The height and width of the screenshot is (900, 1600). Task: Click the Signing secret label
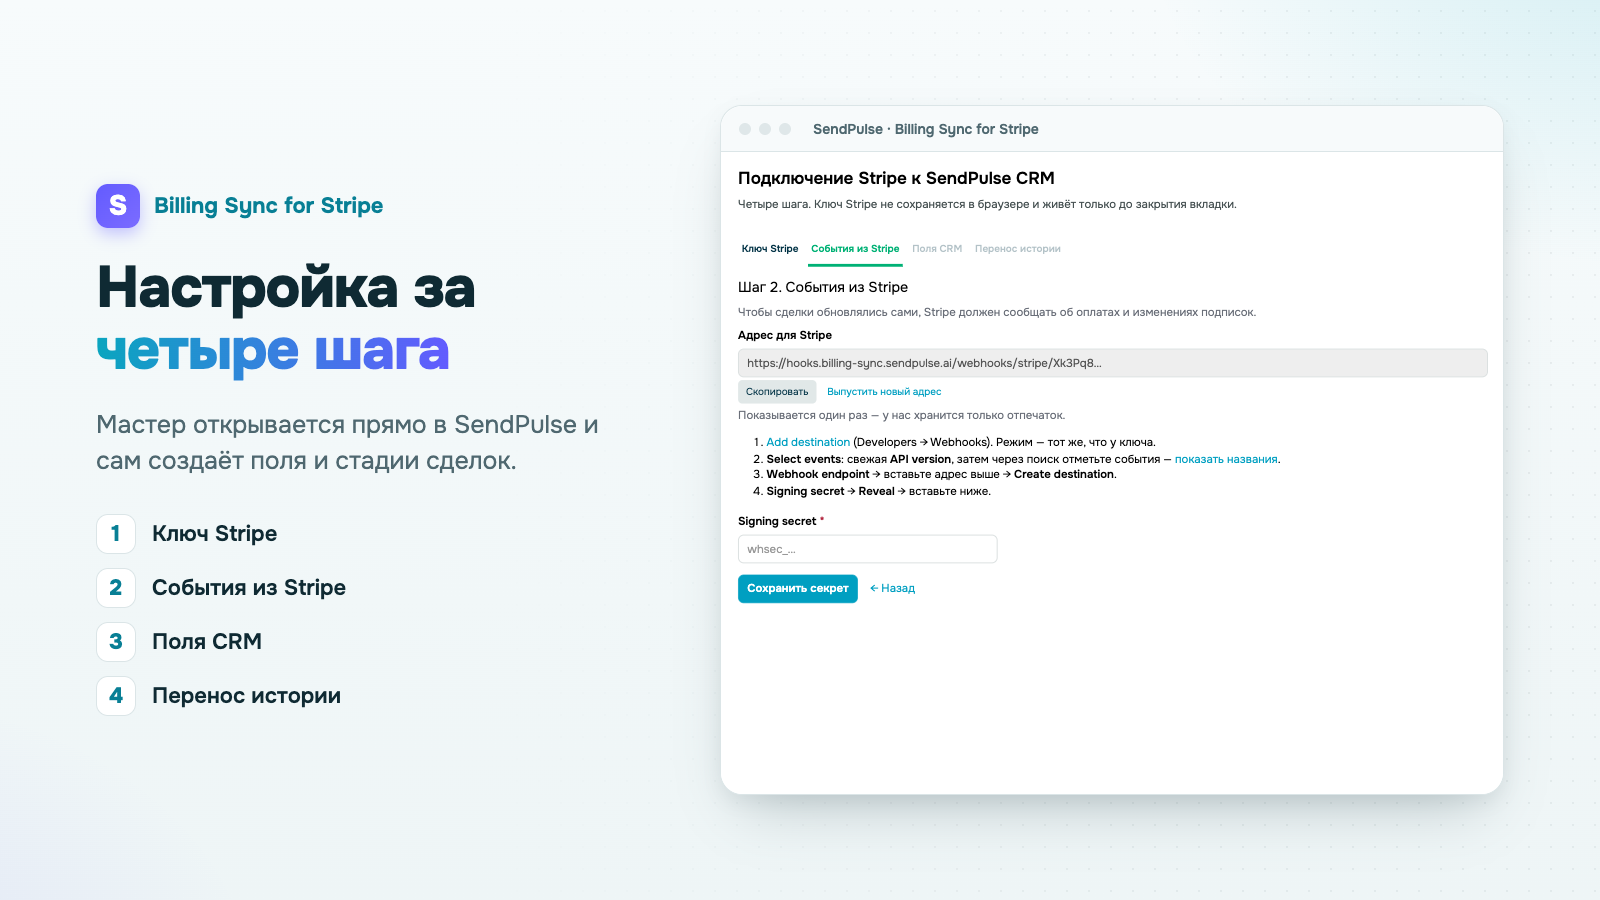pos(777,521)
